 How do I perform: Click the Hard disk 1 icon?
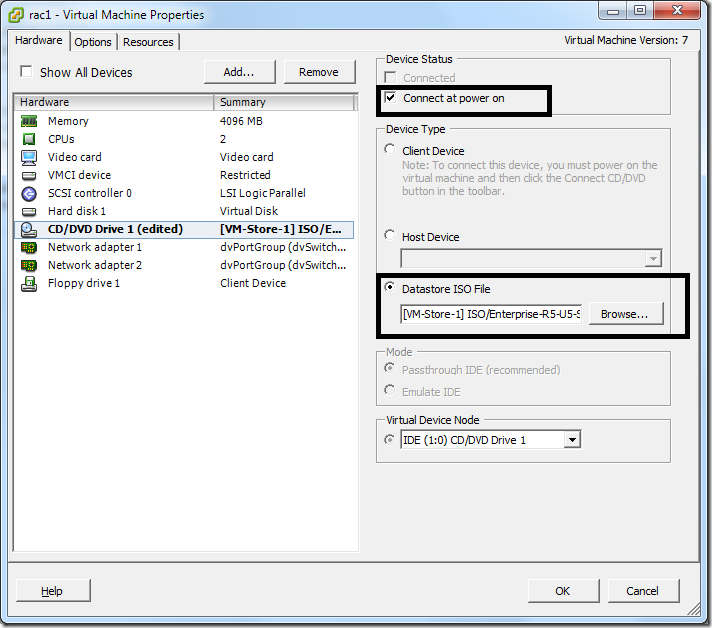coord(29,211)
